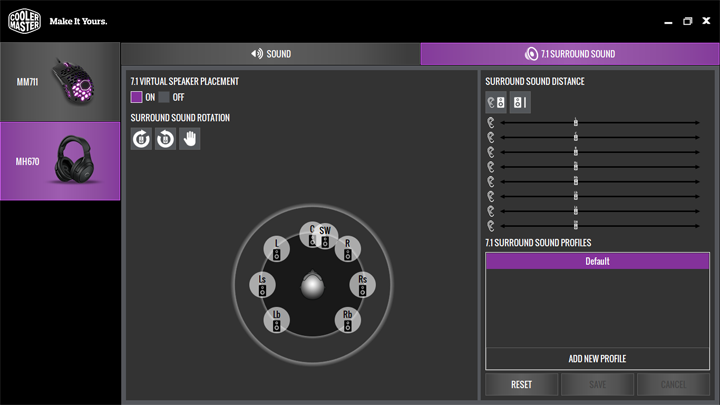This screenshot has width=720, height=405.
Task: Switch to the Sound tab
Action: (271, 54)
